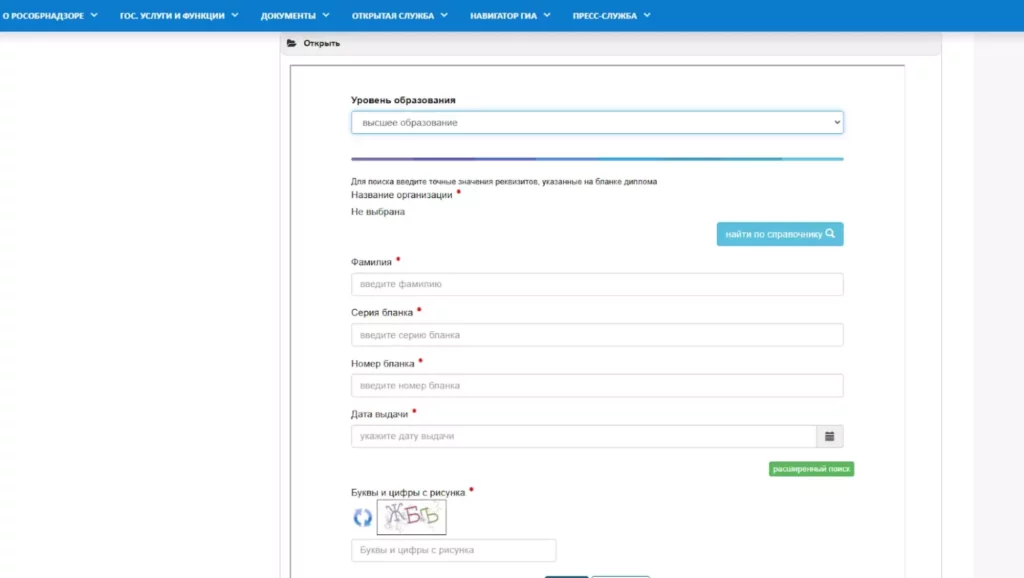
Task: Open the О Рособрнадзоре menu
Action: 50,16
